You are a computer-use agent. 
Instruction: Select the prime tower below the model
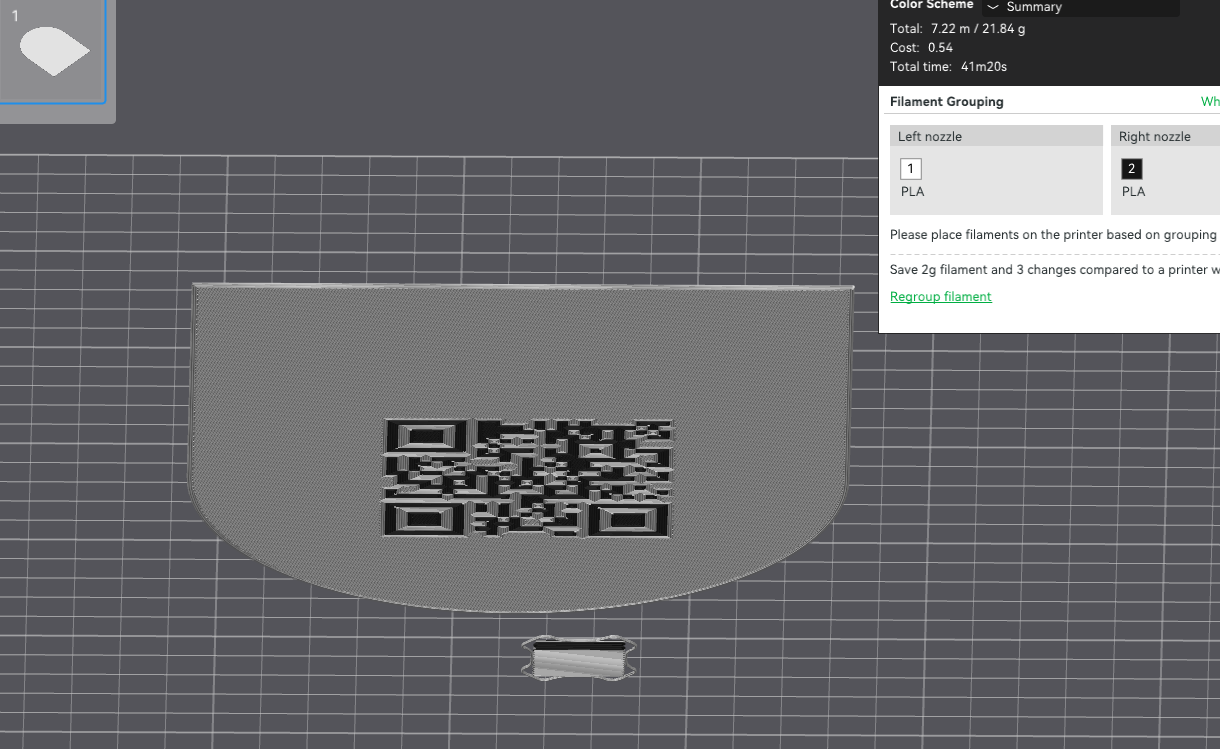(x=579, y=659)
